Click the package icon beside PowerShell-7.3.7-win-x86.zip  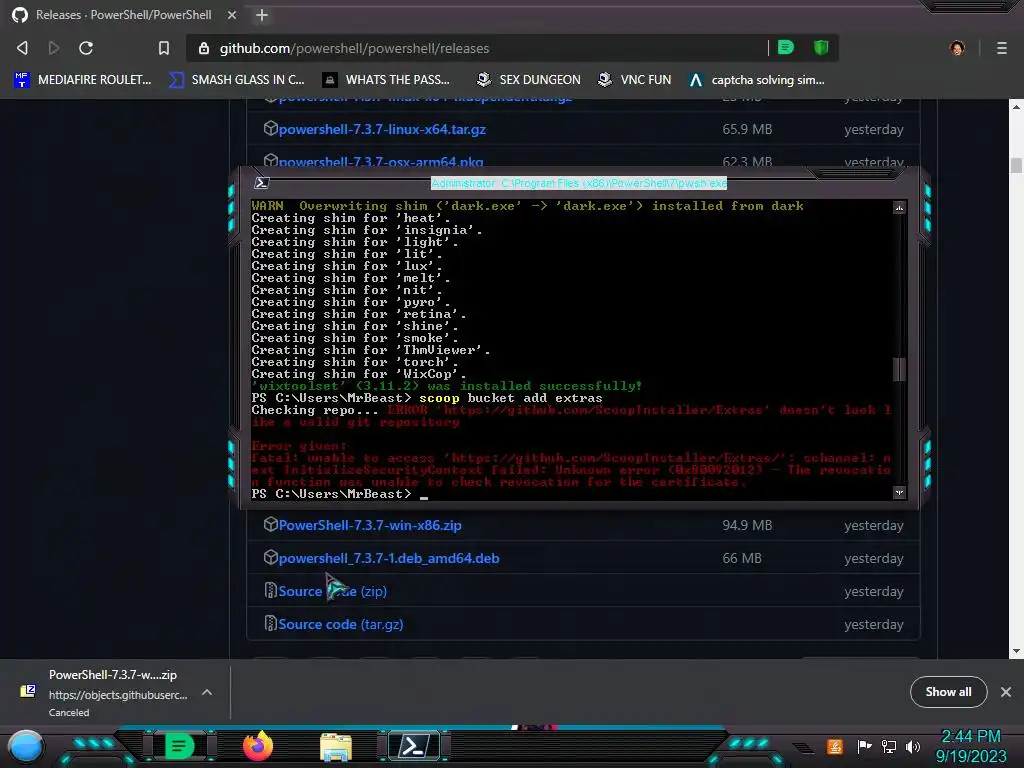tap(270, 524)
